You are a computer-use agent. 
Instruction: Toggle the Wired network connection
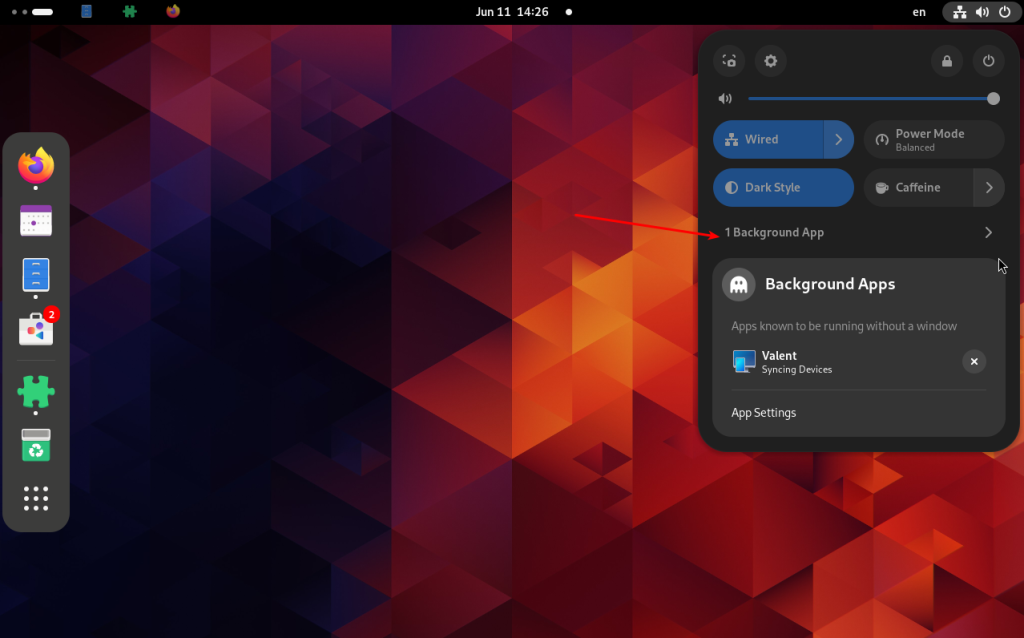(769, 139)
